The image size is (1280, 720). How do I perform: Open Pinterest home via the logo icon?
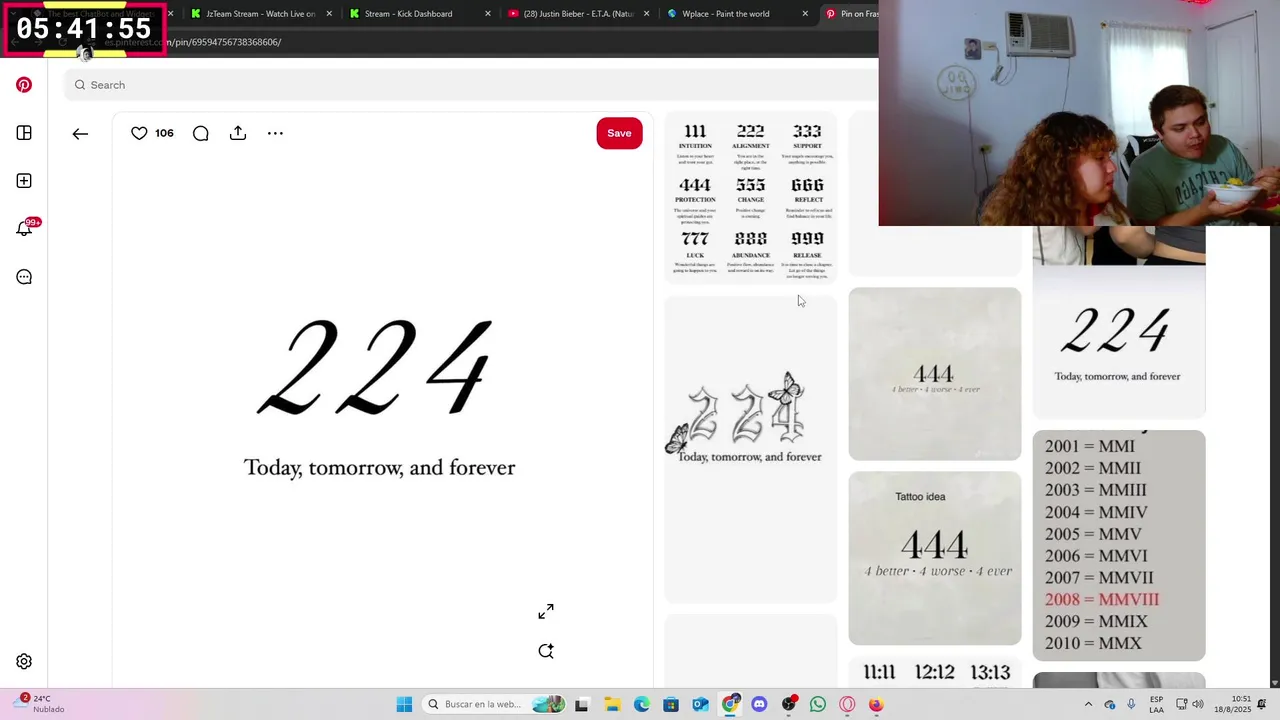[24, 85]
